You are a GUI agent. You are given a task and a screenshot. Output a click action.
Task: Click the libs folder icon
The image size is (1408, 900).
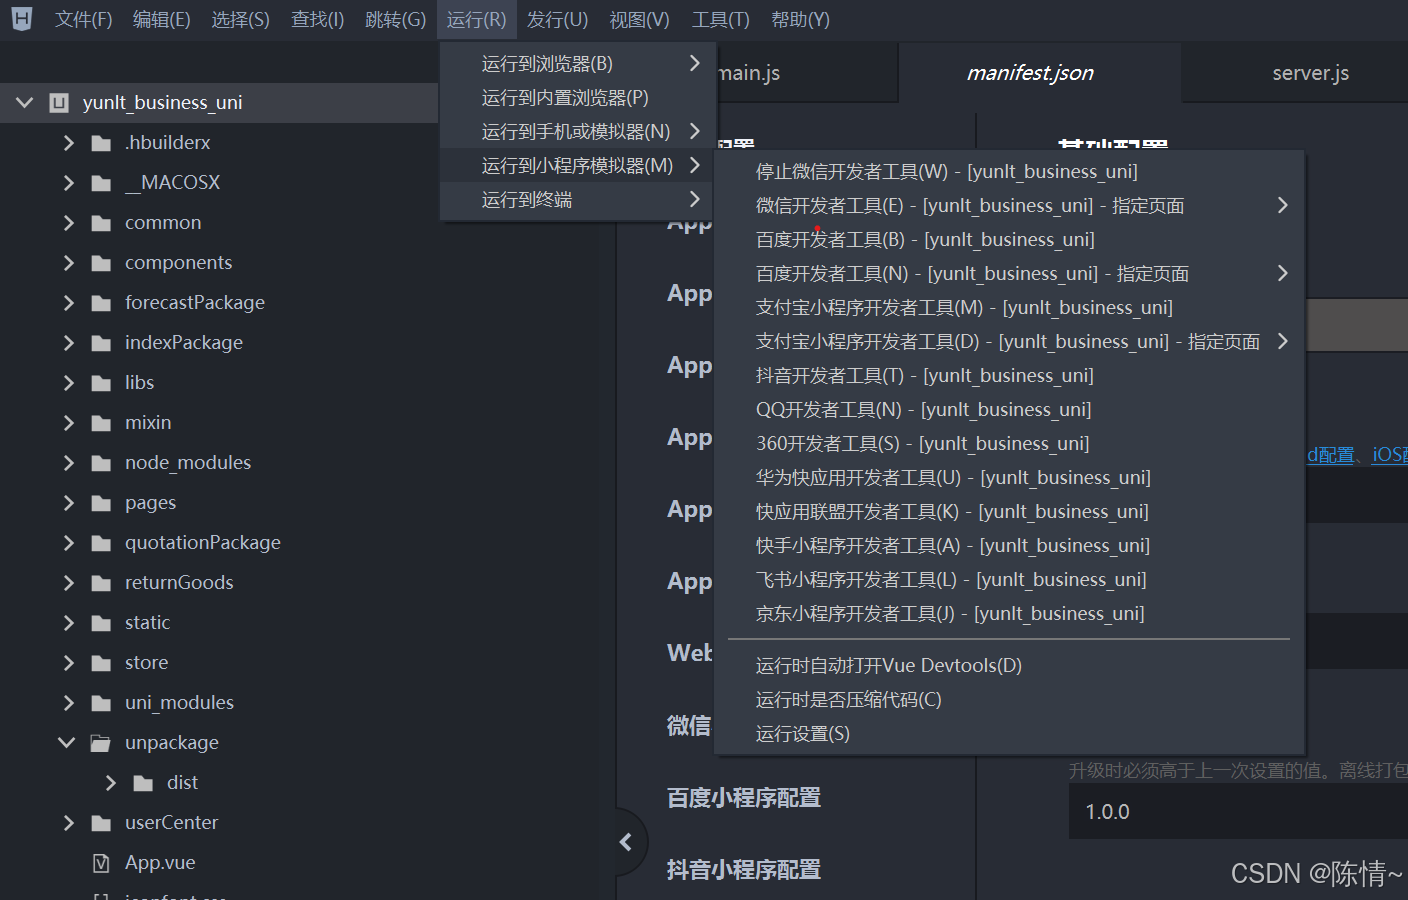point(101,383)
